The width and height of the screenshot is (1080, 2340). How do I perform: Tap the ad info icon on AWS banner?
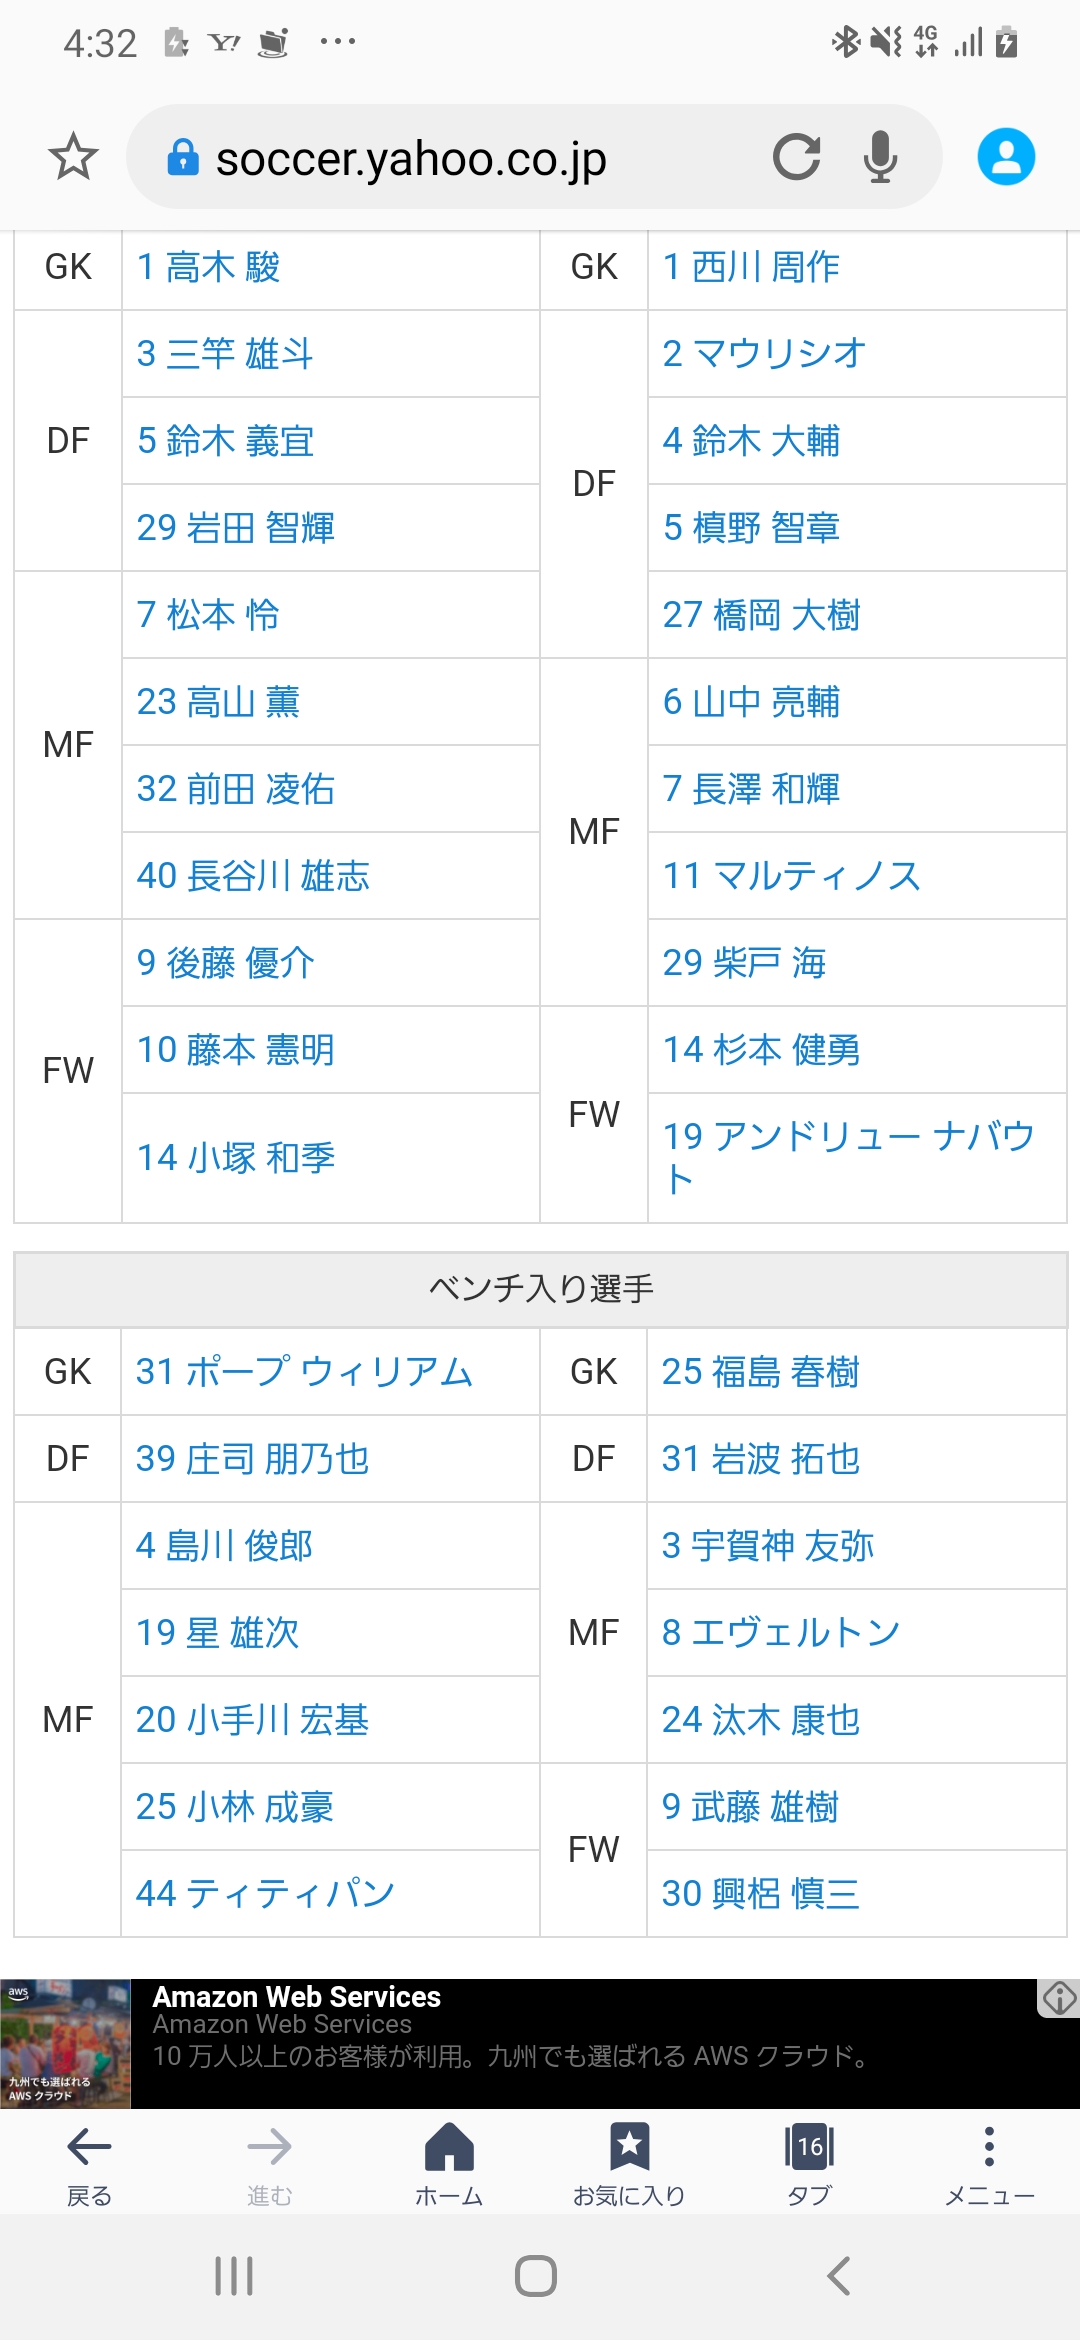tap(1059, 1998)
